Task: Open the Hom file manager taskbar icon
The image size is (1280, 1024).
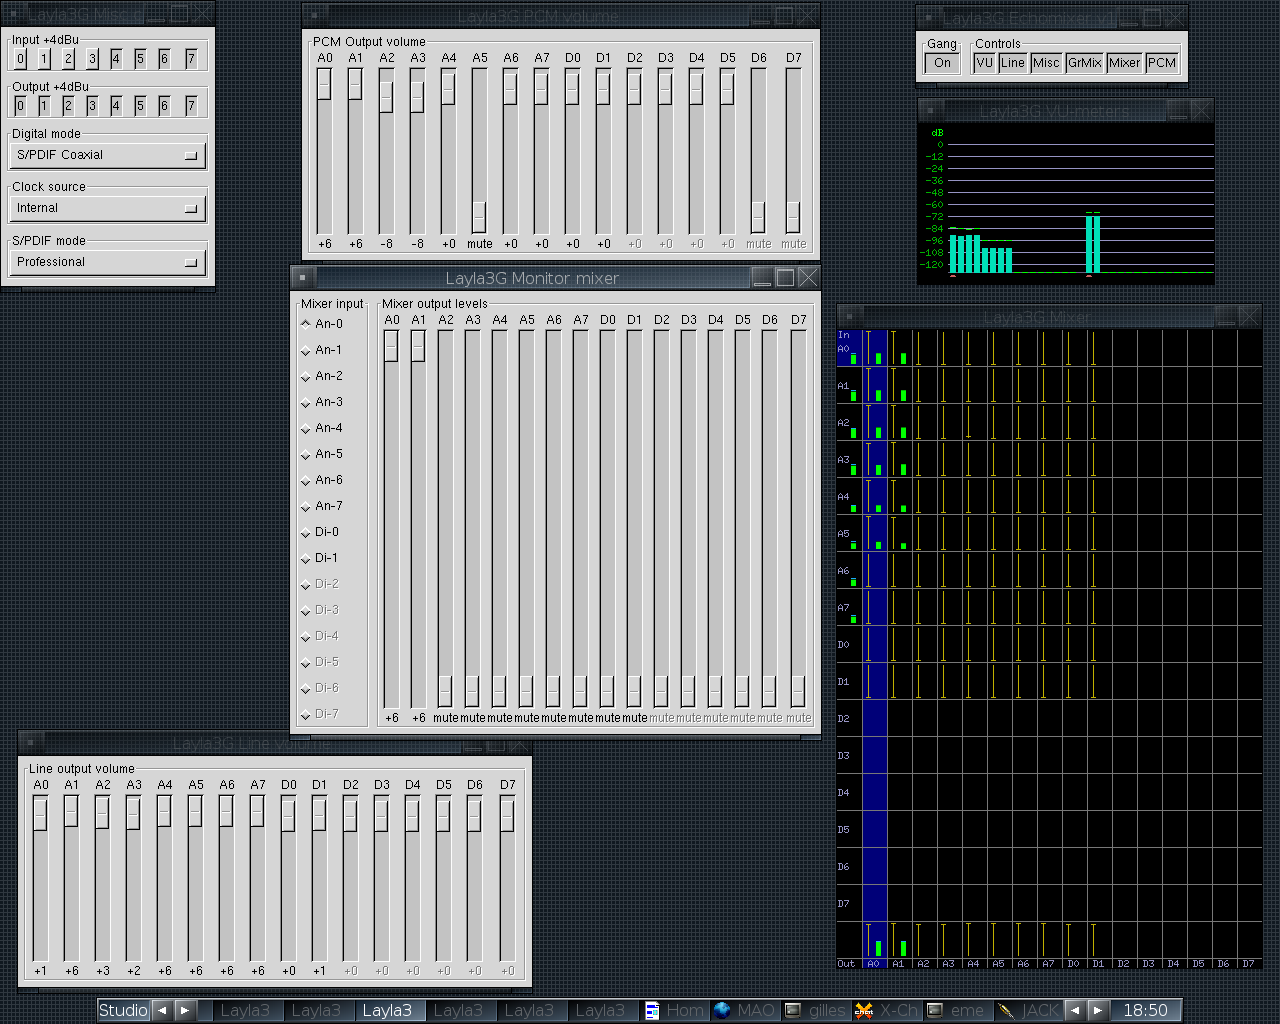Action: click(652, 1010)
